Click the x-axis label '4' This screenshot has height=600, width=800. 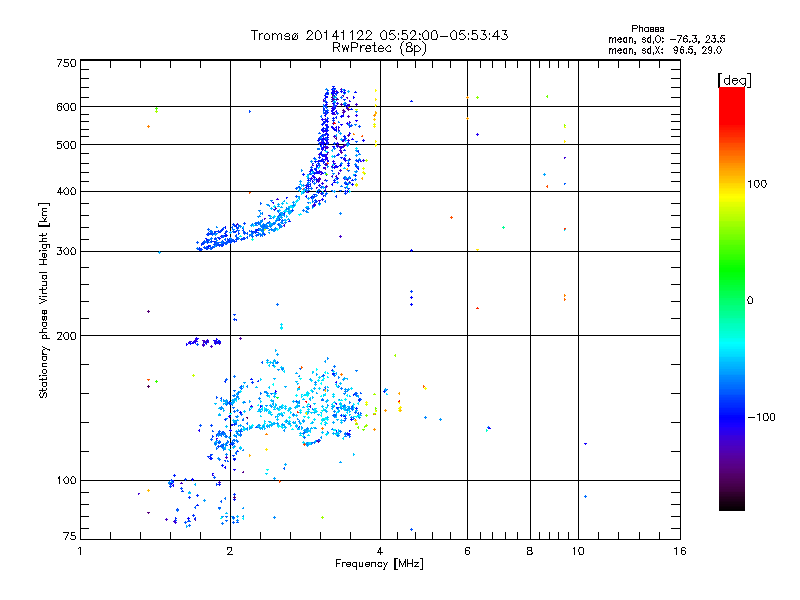click(380, 551)
